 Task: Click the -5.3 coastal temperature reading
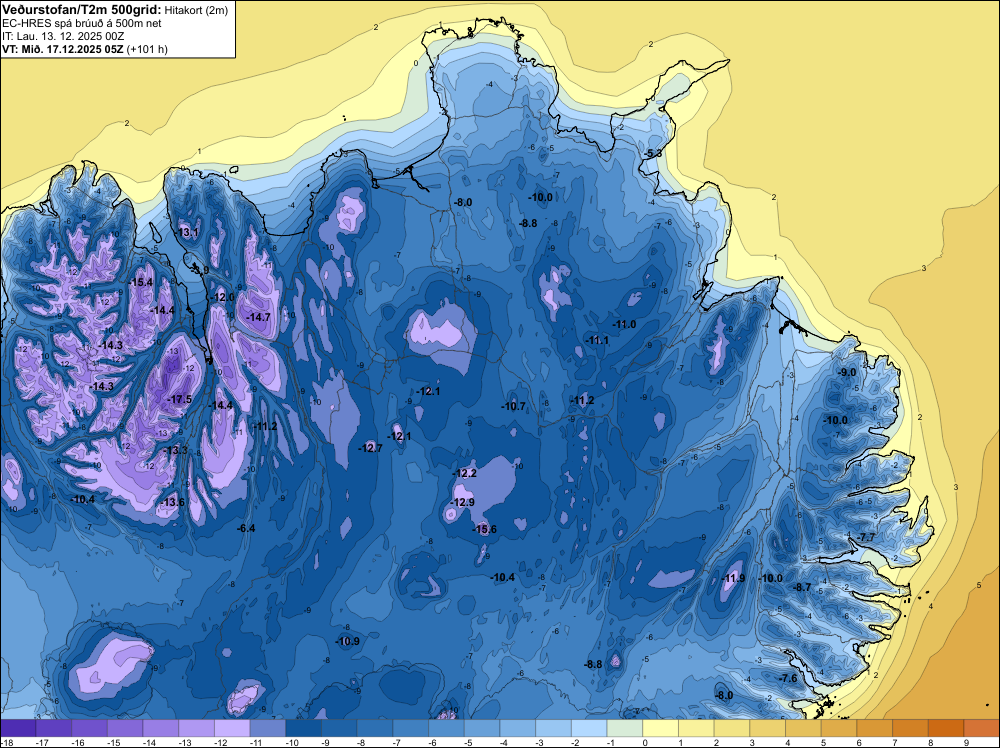coord(652,154)
